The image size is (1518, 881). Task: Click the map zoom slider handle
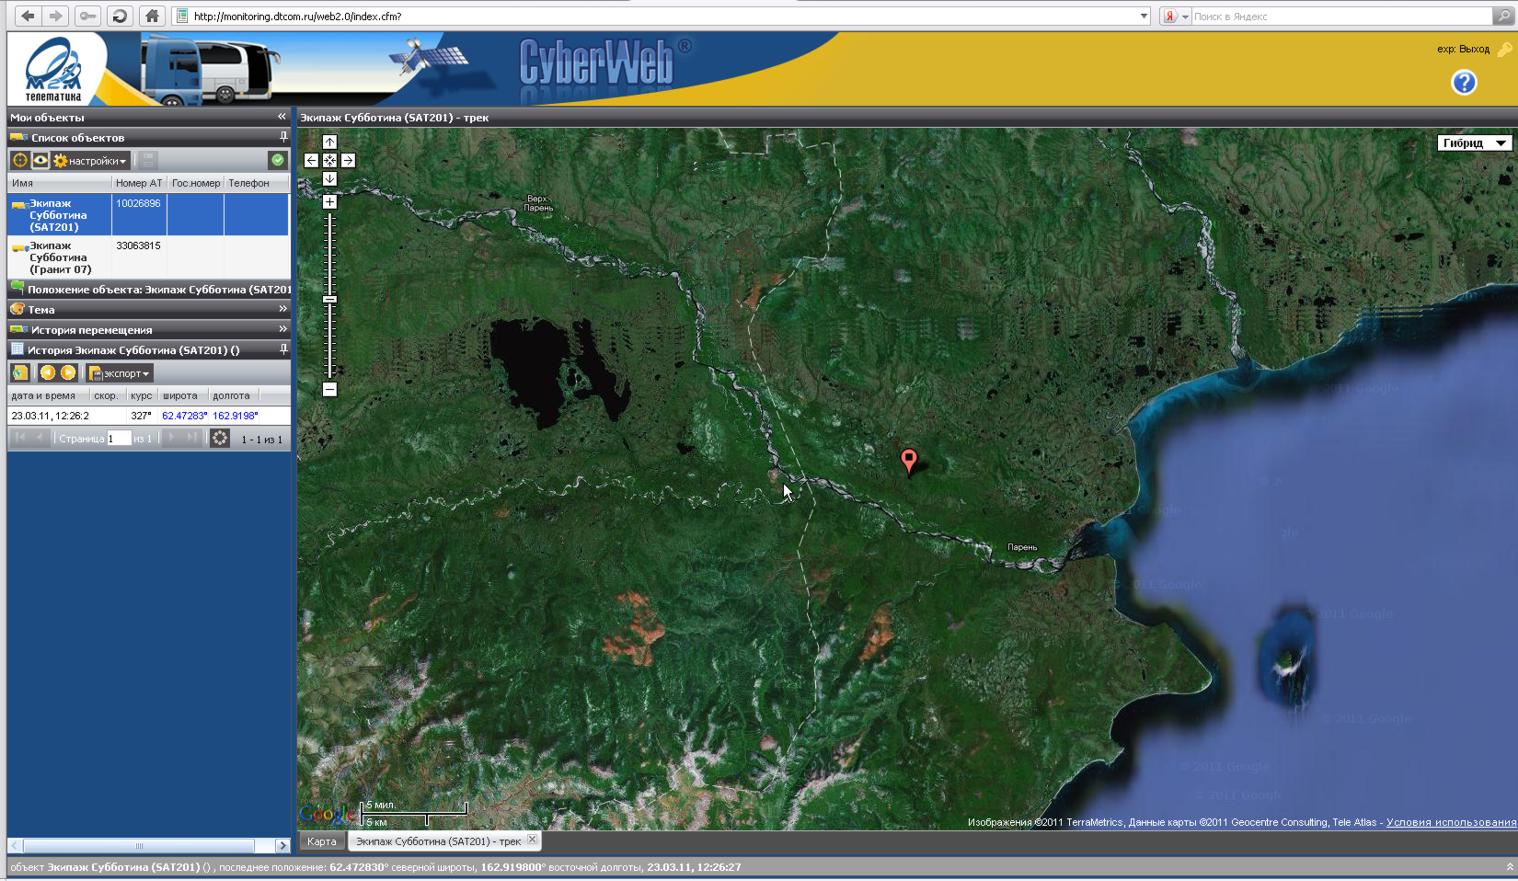coord(330,299)
